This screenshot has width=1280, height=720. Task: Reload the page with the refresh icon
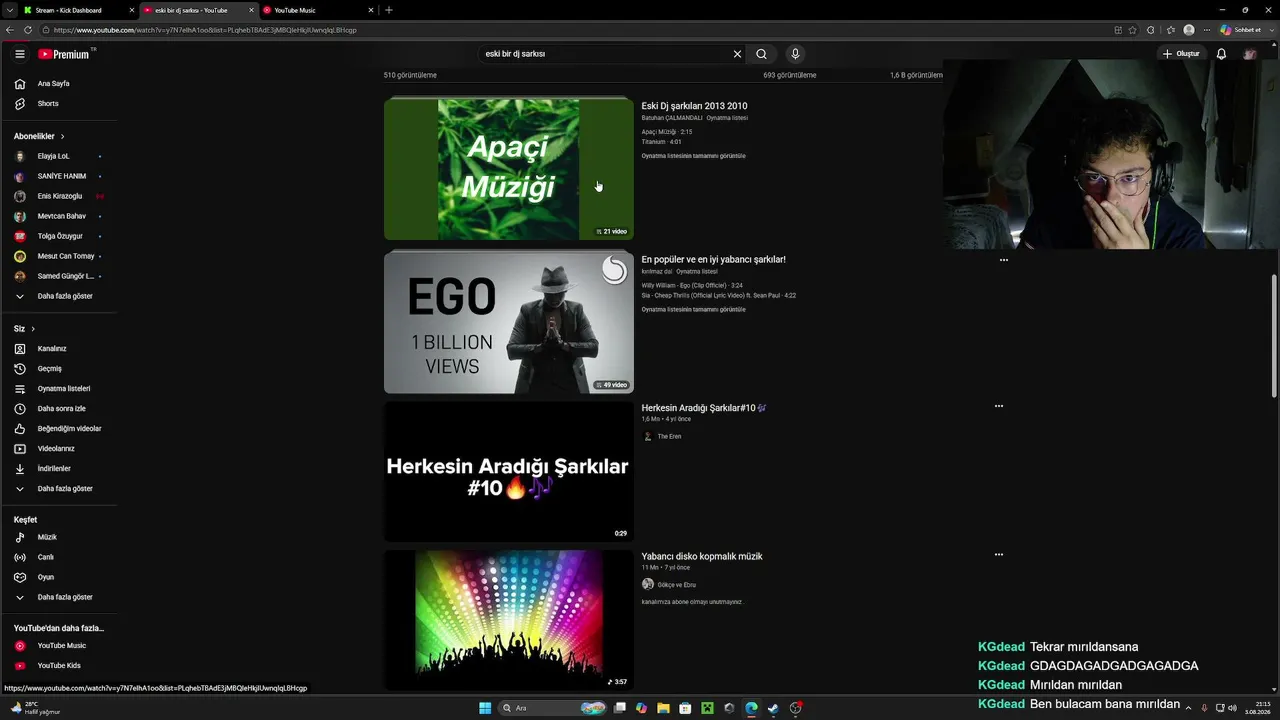click(x=28, y=30)
